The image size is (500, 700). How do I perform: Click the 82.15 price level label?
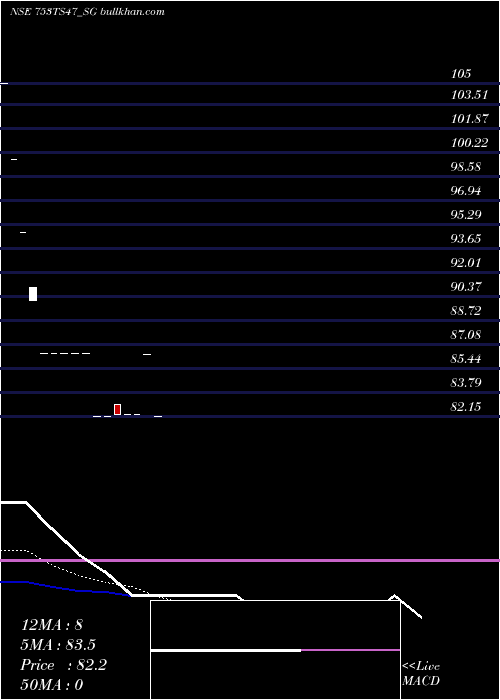pos(466,407)
